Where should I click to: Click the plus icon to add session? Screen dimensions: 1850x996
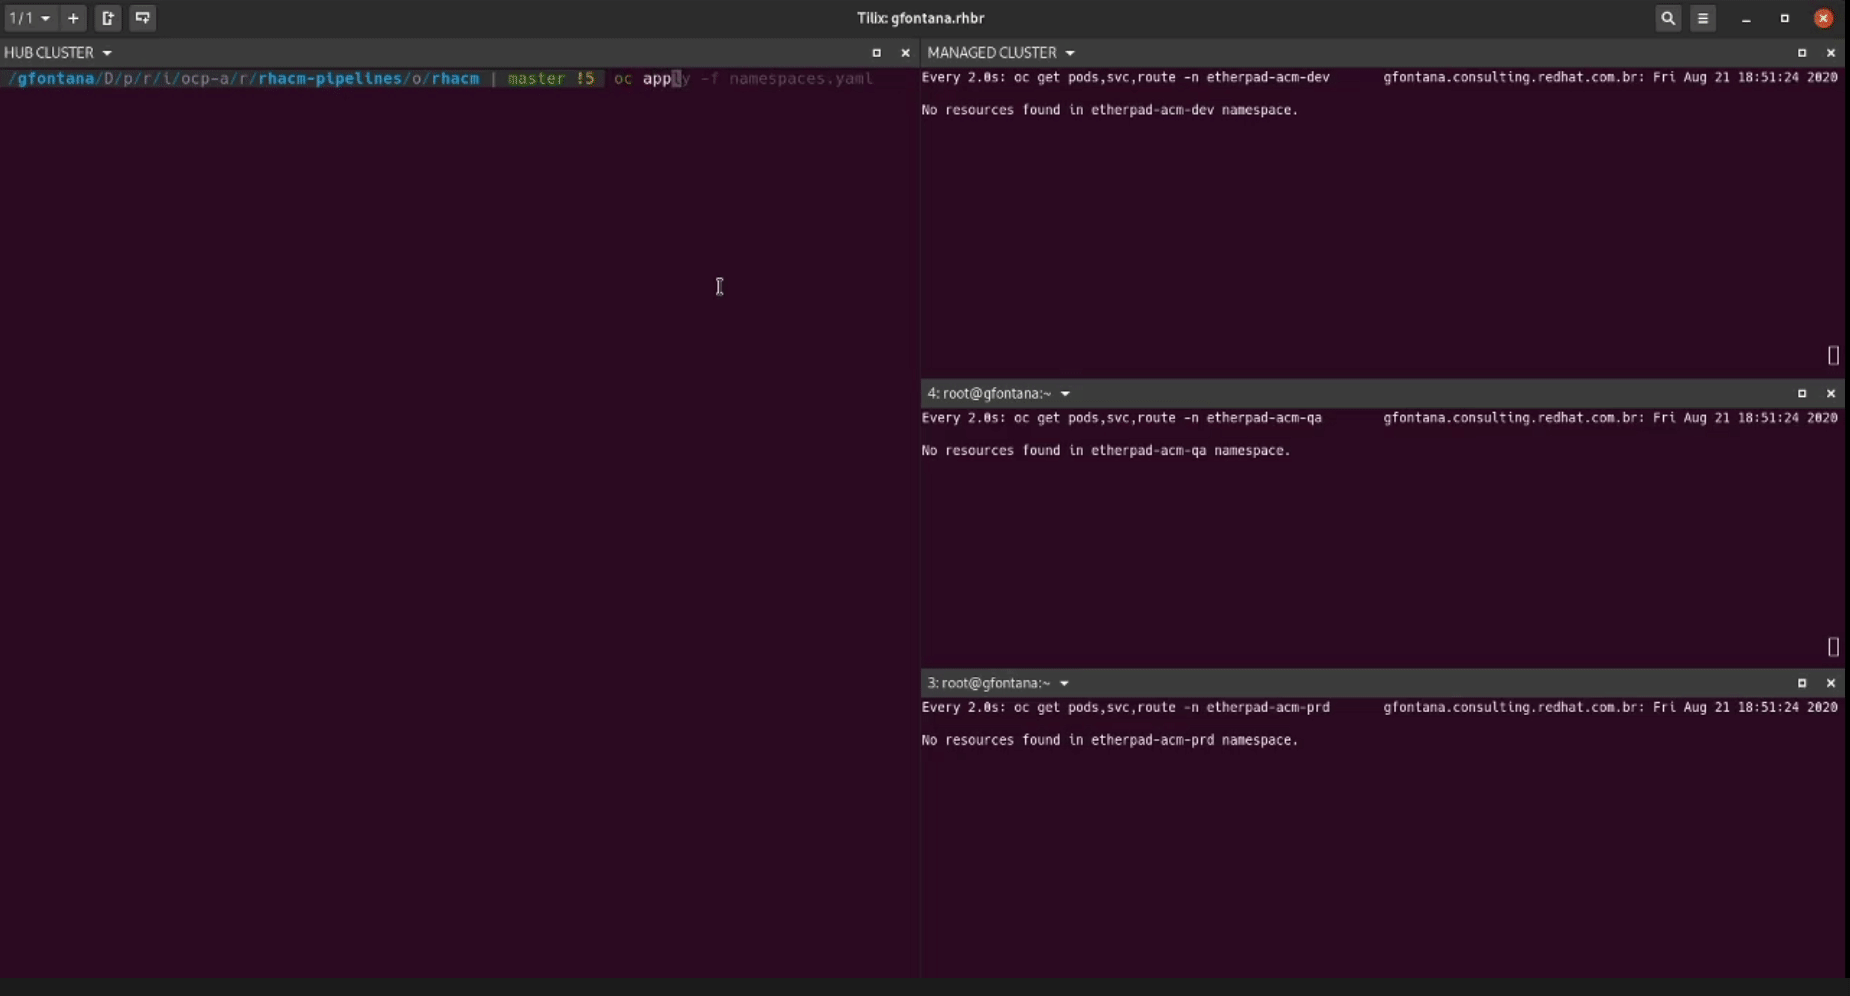pos(73,18)
